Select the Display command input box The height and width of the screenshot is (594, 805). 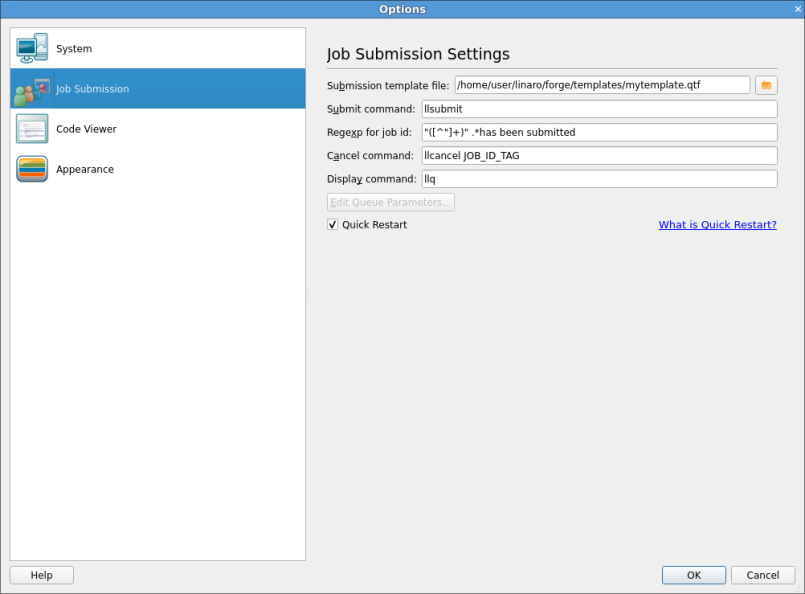599,179
